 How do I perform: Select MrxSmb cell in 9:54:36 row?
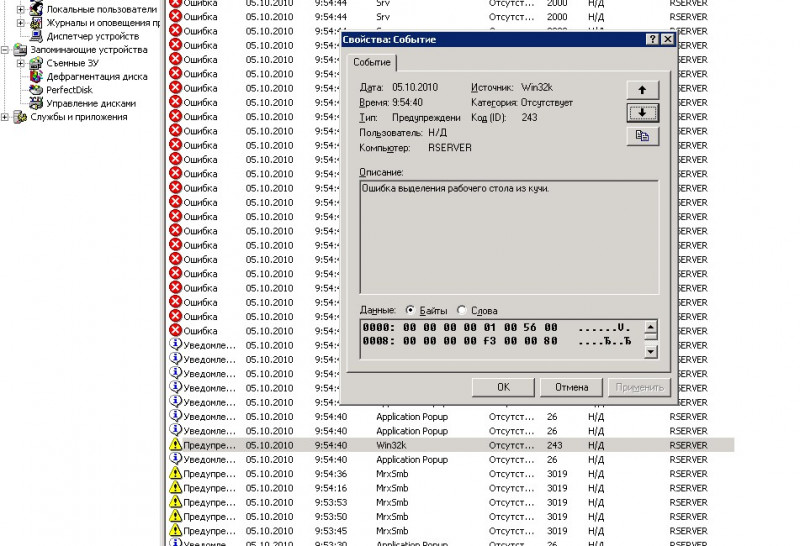pos(392,474)
